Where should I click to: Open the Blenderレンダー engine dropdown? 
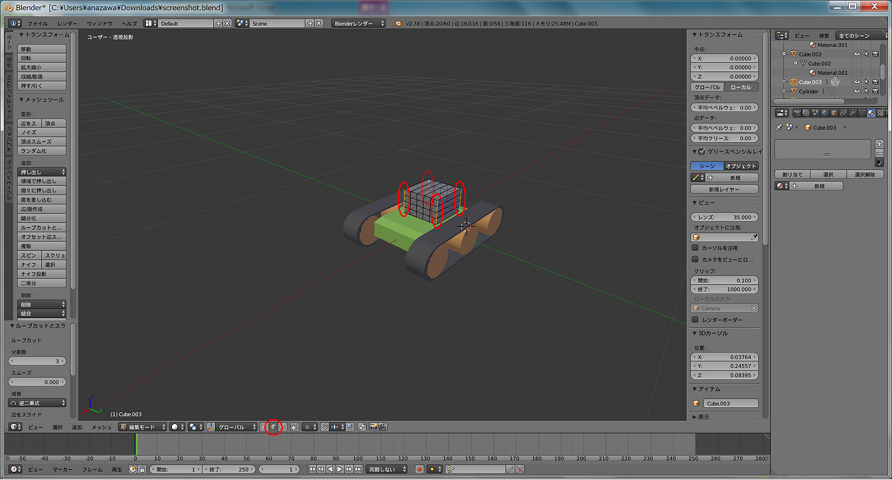click(x=359, y=22)
